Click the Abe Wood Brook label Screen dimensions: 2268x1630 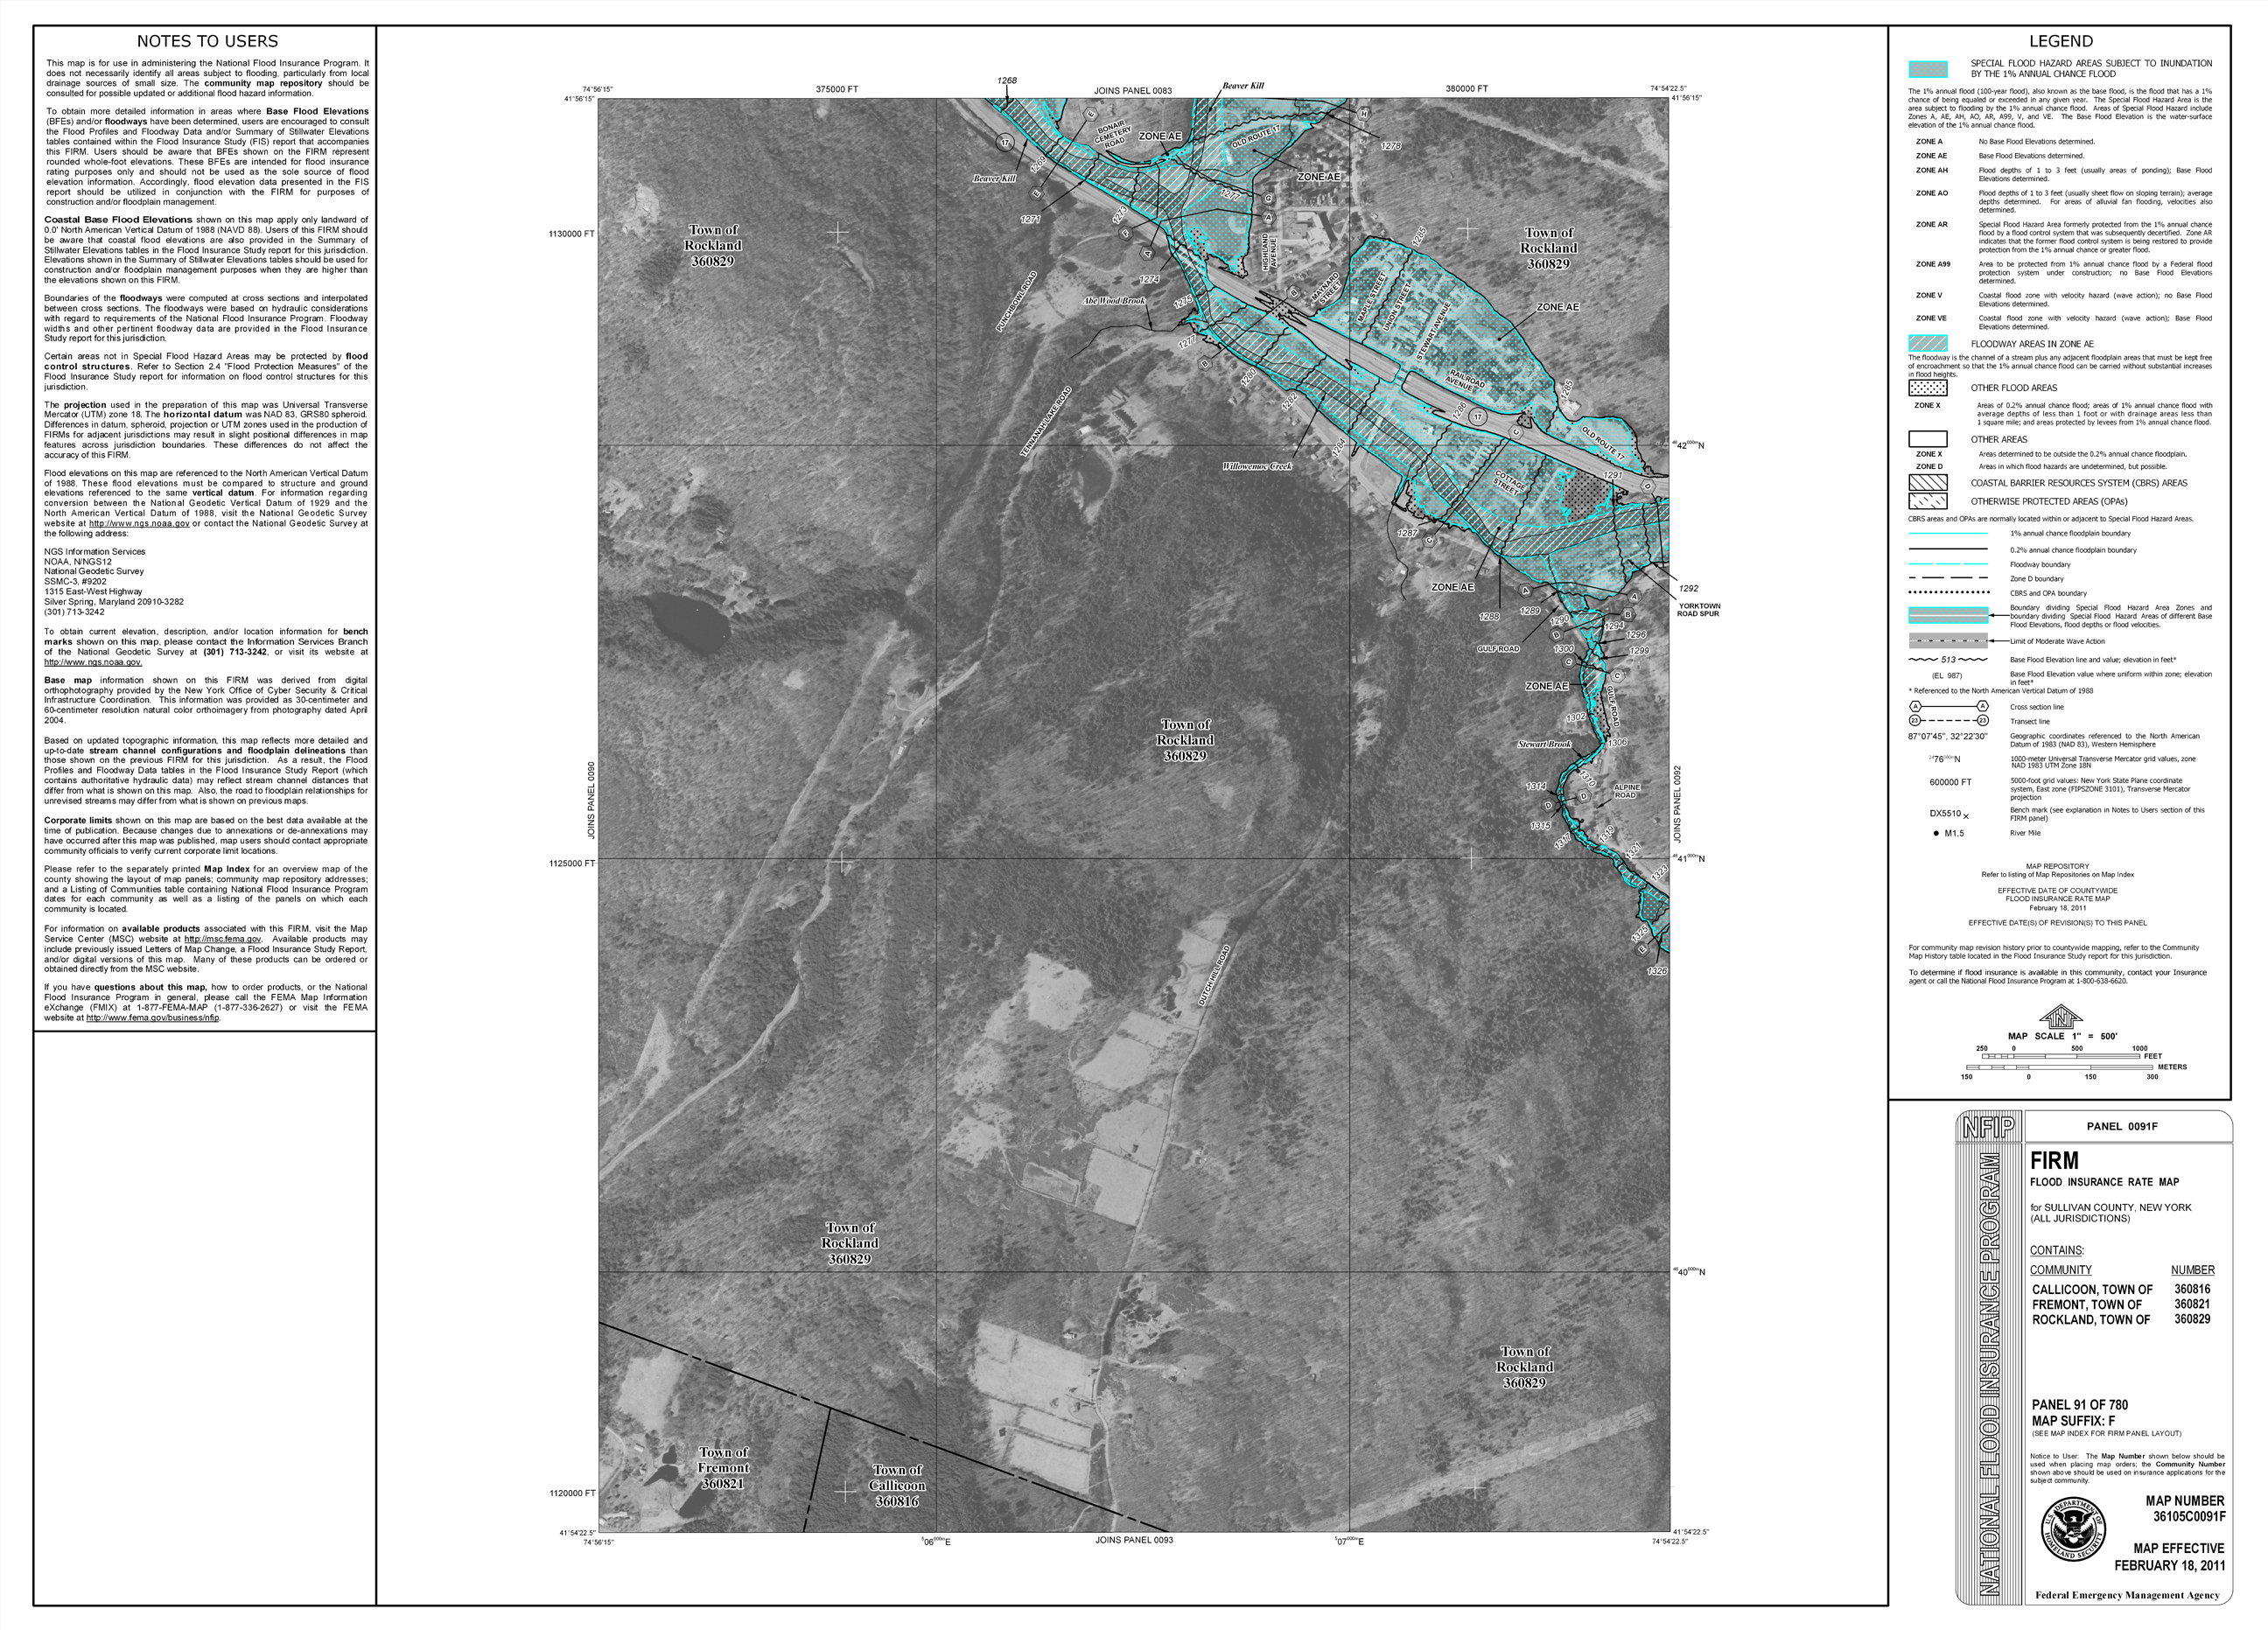click(x=1114, y=300)
